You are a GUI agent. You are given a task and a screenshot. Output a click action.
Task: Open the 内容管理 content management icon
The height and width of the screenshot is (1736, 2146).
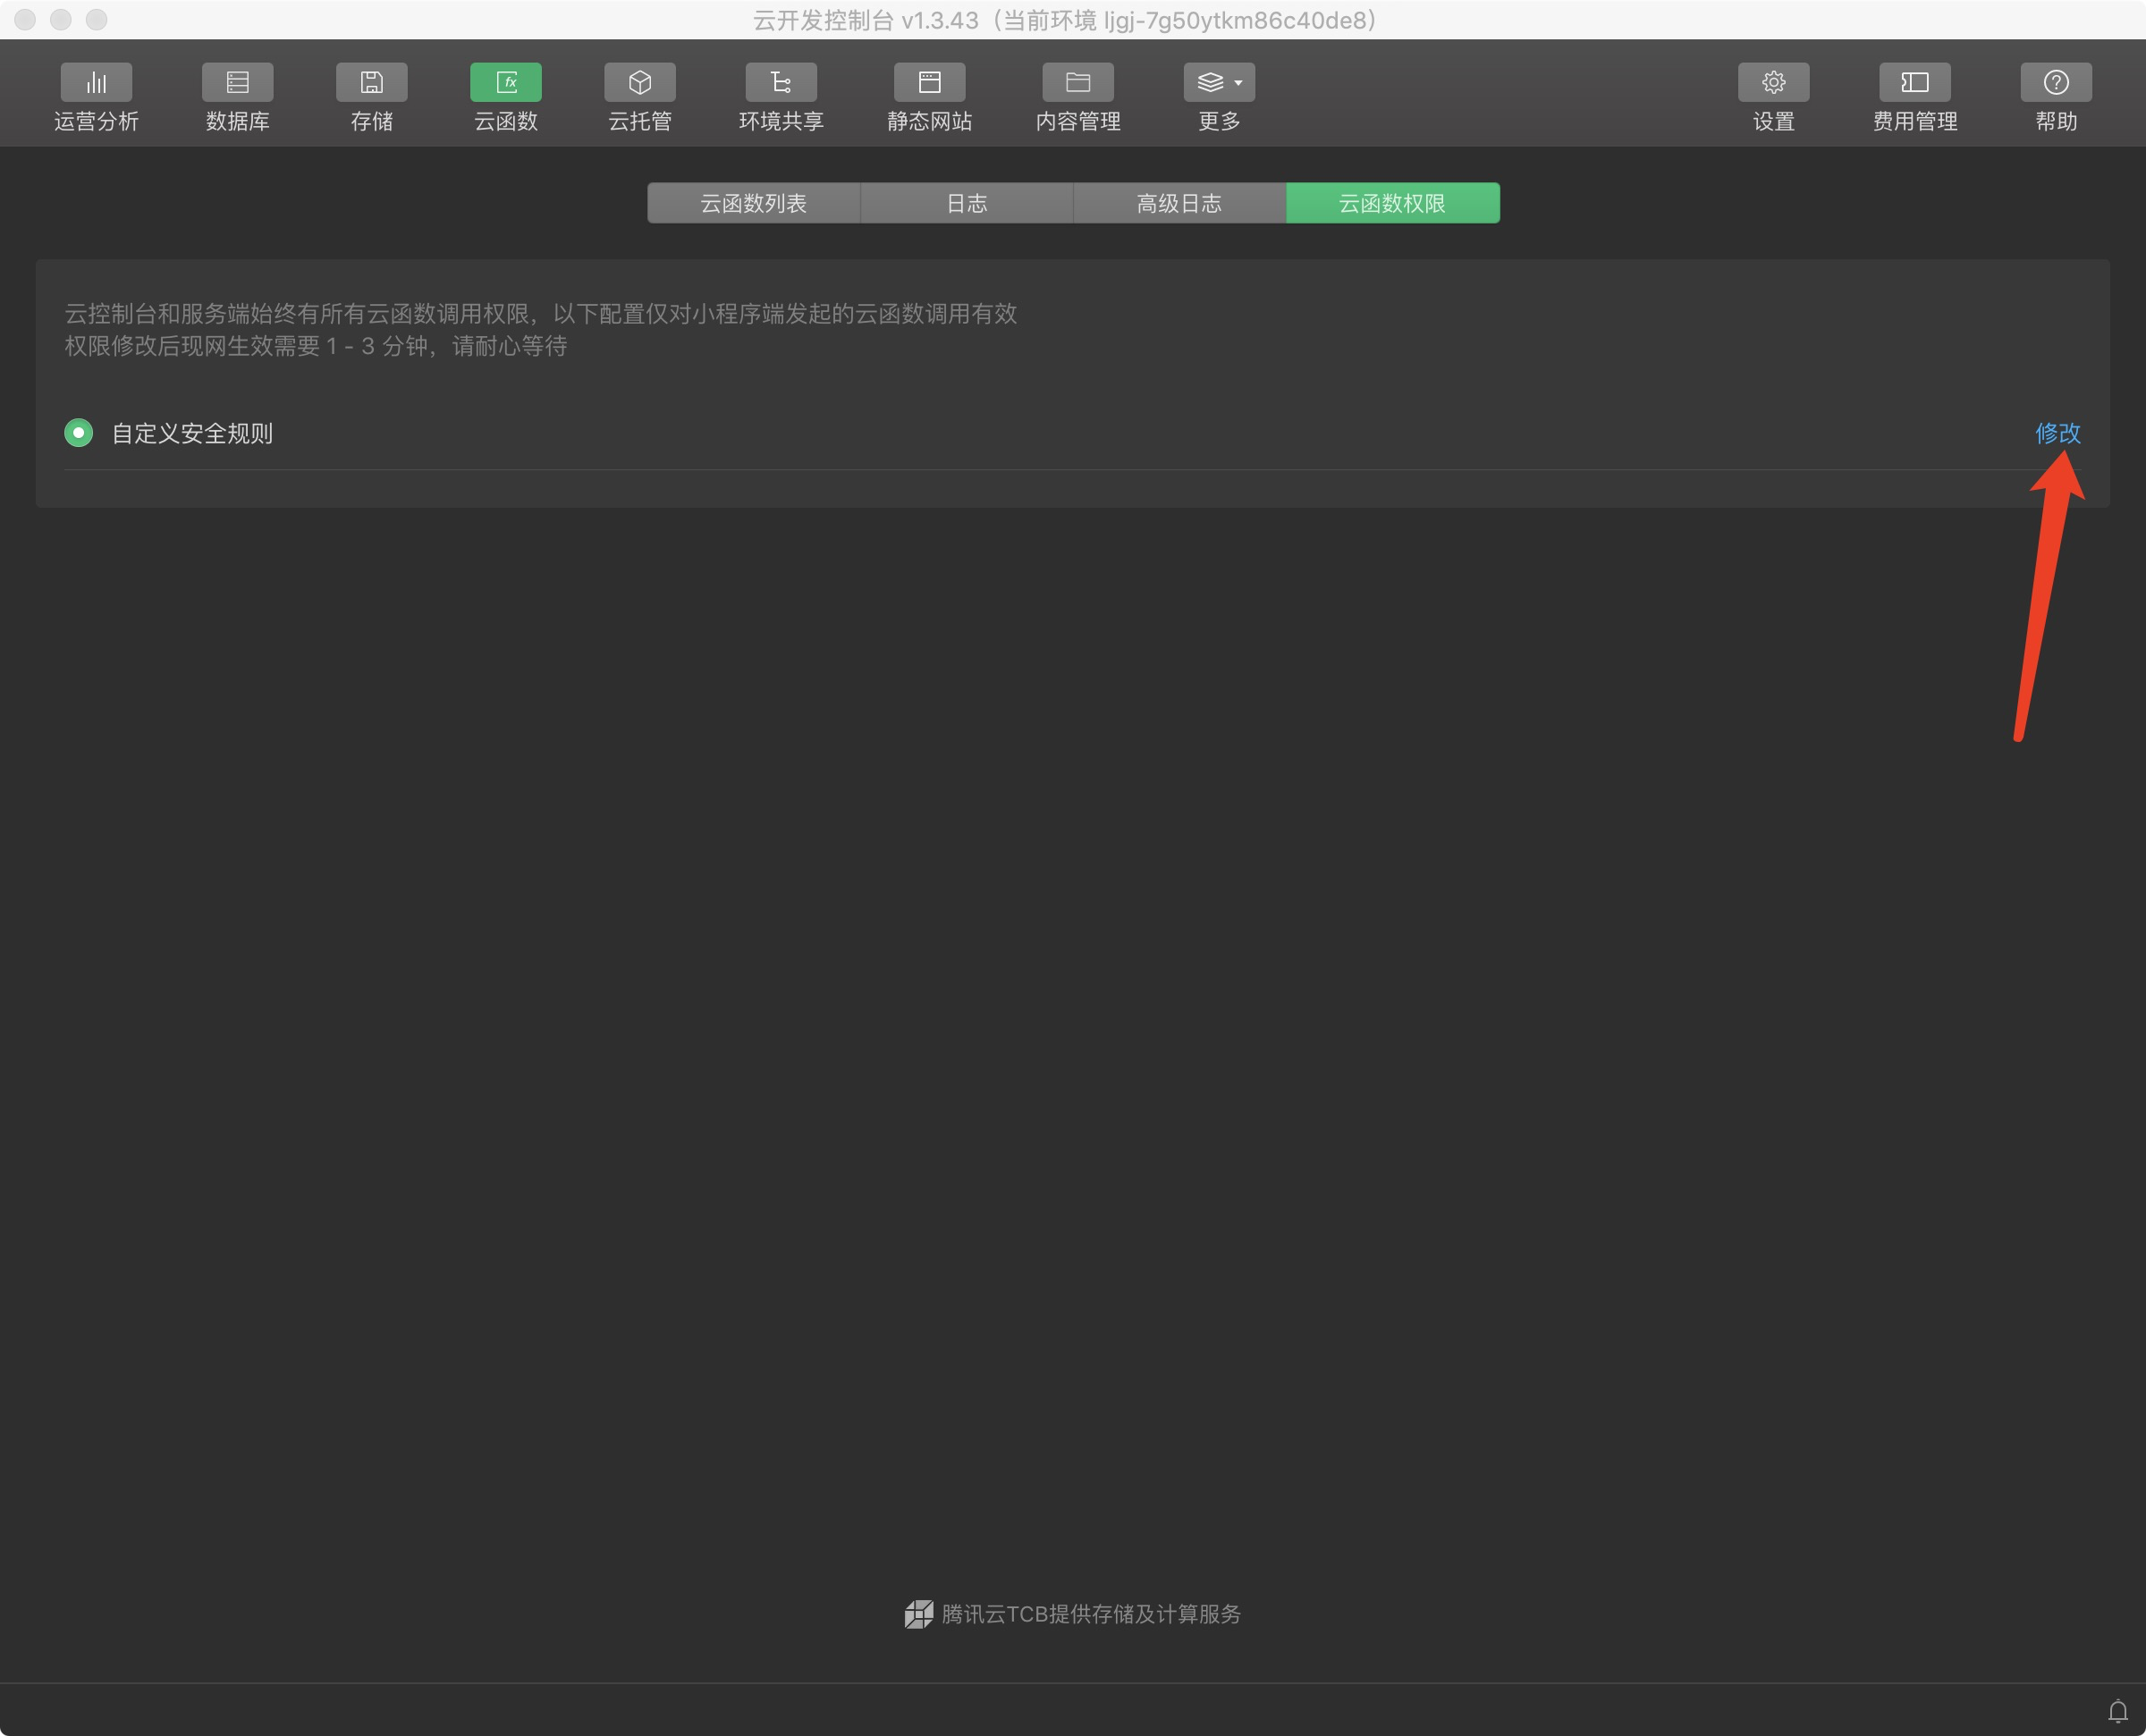[x=1077, y=83]
